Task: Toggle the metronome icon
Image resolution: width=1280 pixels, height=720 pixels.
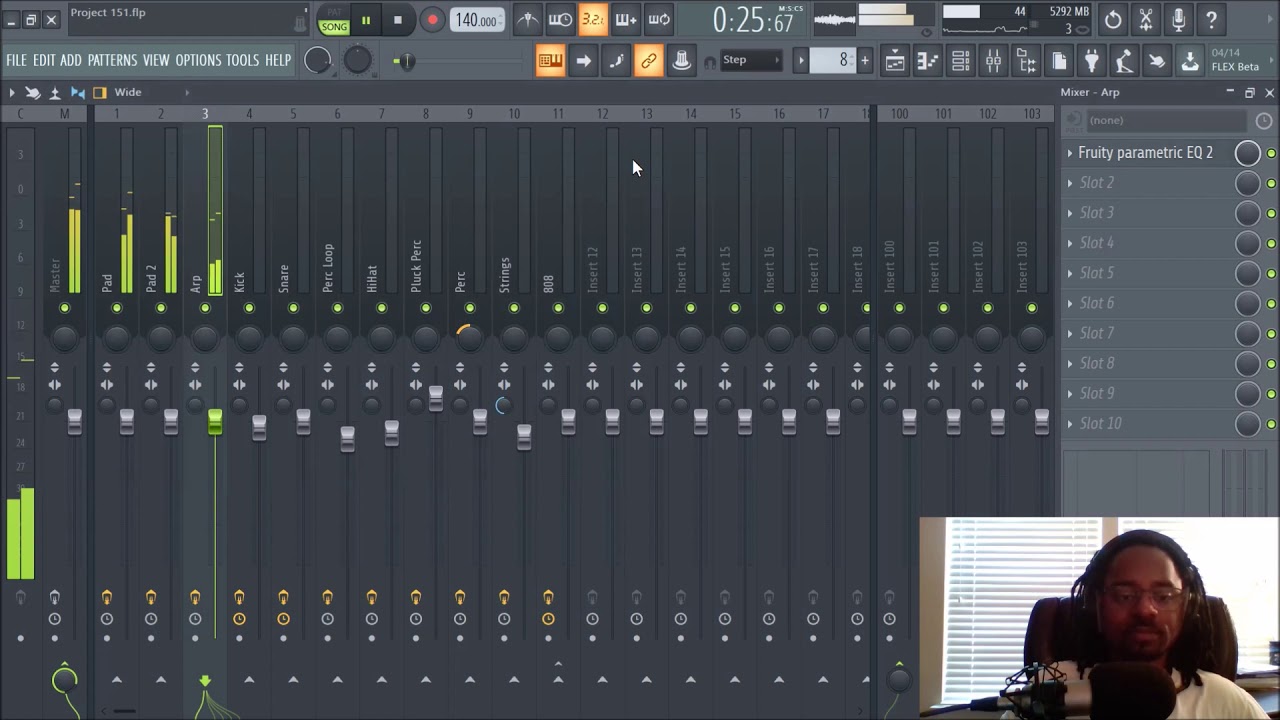Action: click(528, 19)
